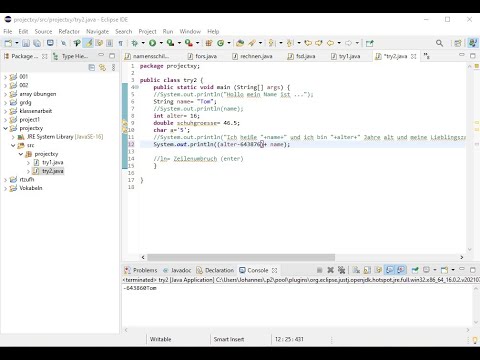
Task: Open the New file dropdown arrow
Action: coord(16,43)
